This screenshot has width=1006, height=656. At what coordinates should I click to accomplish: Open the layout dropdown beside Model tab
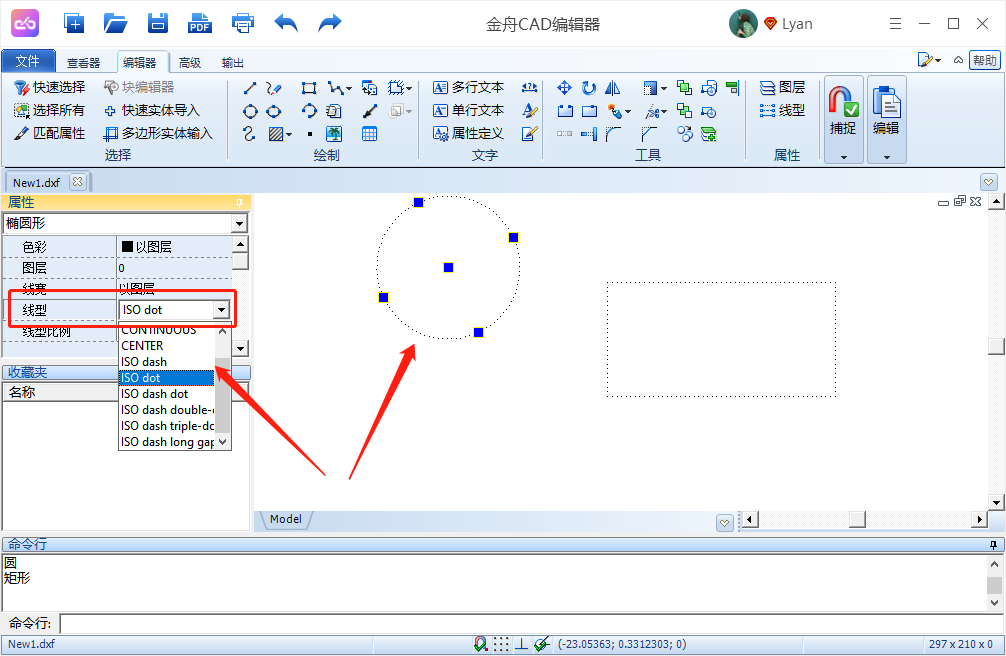coord(724,522)
